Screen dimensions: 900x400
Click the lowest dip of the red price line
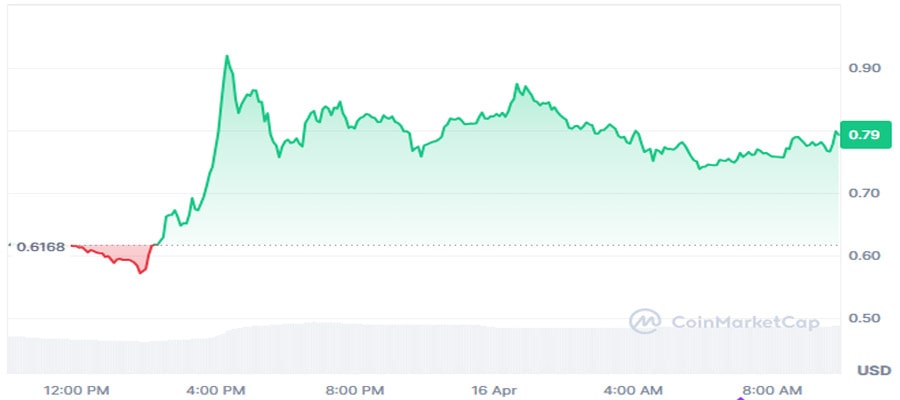pyautogui.click(x=140, y=272)
